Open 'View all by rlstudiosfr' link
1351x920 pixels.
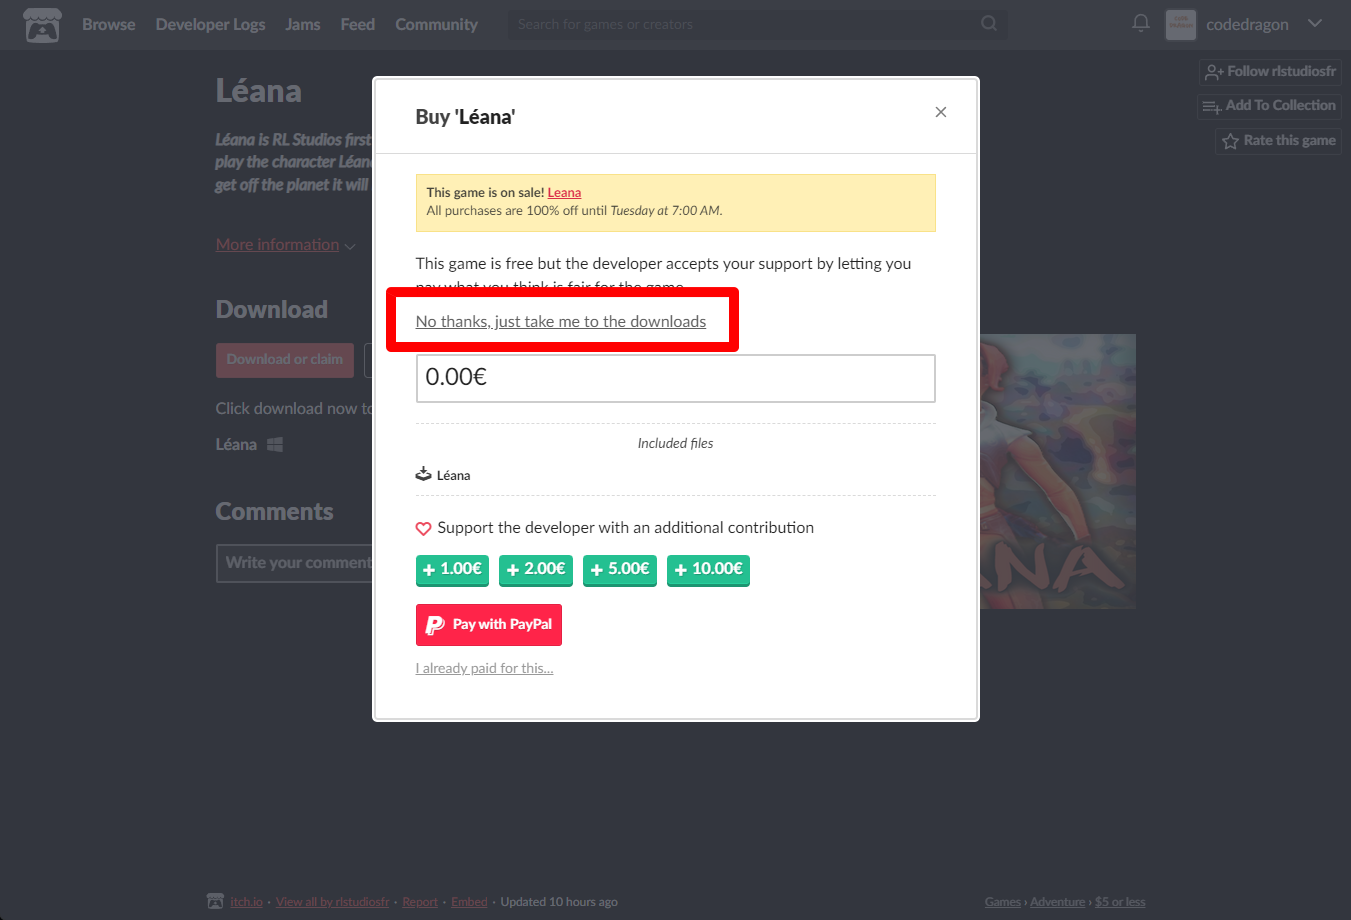coord(333,902)
